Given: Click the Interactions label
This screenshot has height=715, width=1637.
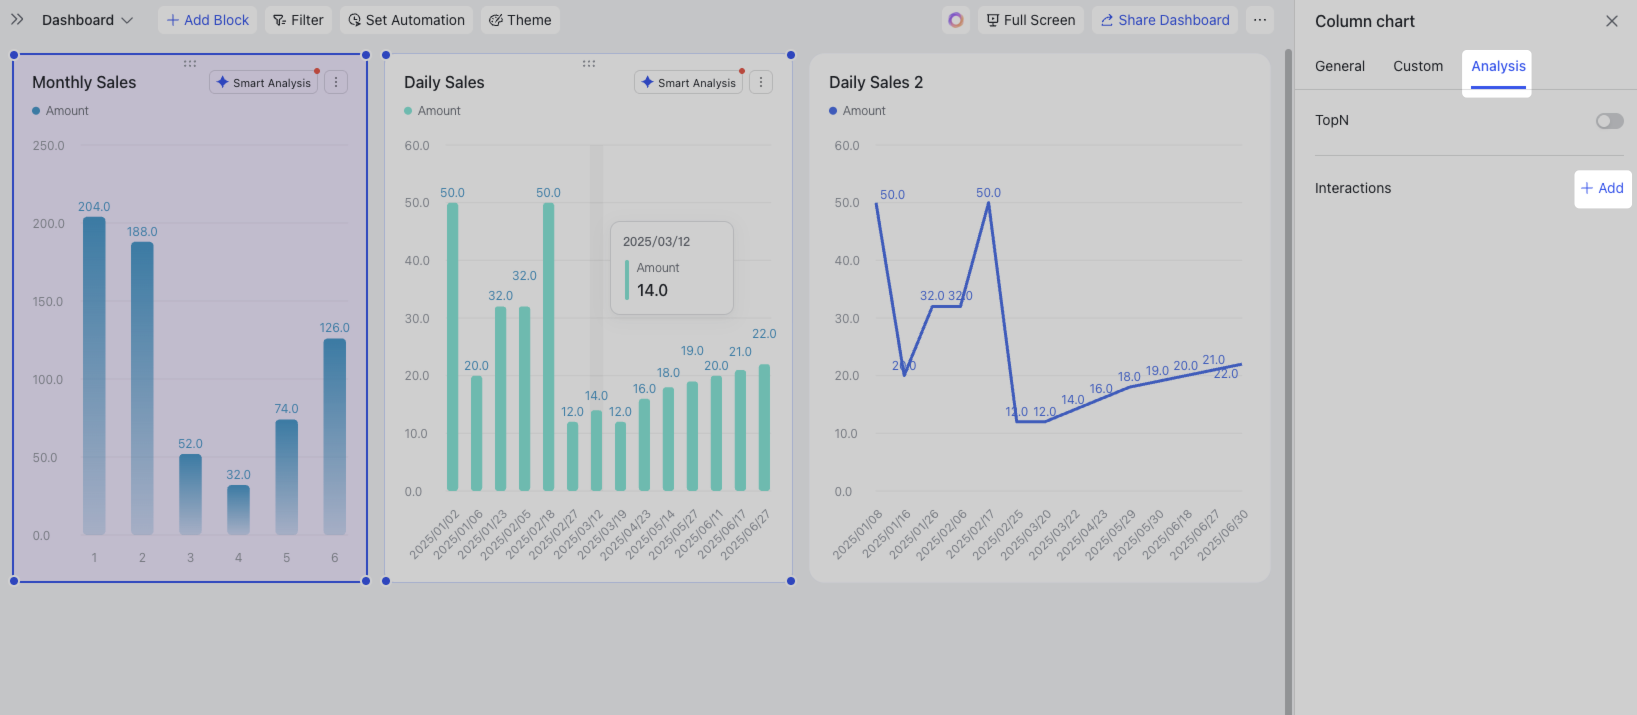Looking at the screenshot, I should (1352, 188).
